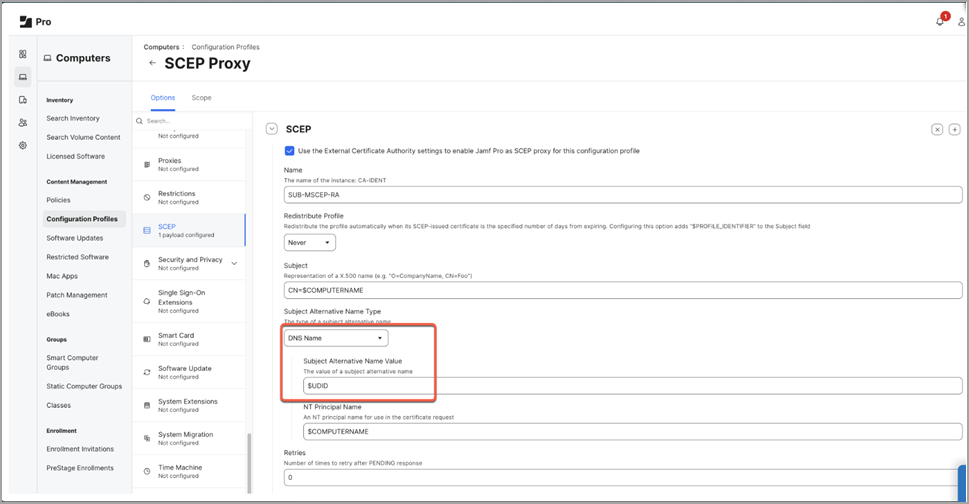This screenshot has height=504, width=969.
Task: Remove the SCEP payload with X button
Action: pos(937,129)
